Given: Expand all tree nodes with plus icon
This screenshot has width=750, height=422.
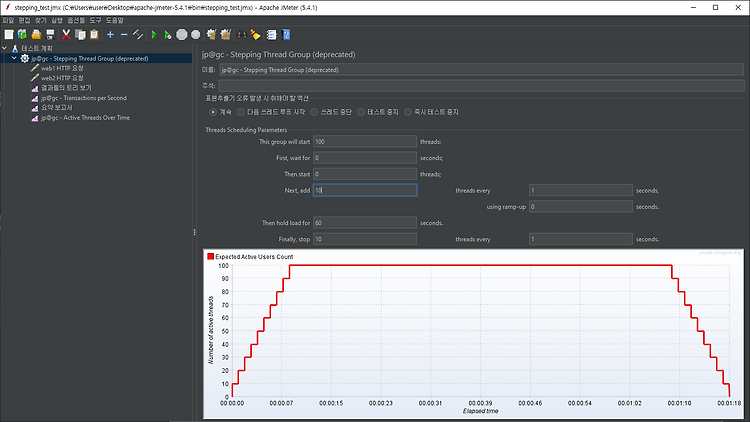Looking at the screenshot, I should [x=110, y=34].
